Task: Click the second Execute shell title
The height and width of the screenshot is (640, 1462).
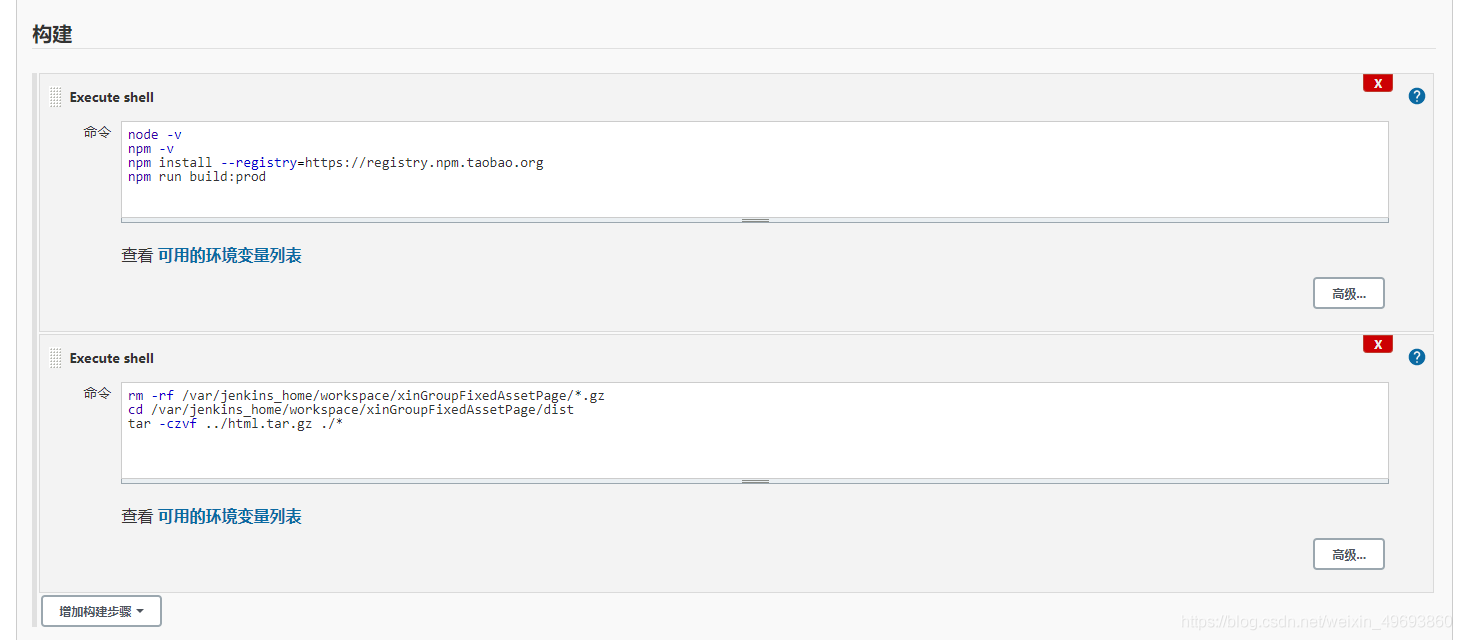Action: click(112, 358)
